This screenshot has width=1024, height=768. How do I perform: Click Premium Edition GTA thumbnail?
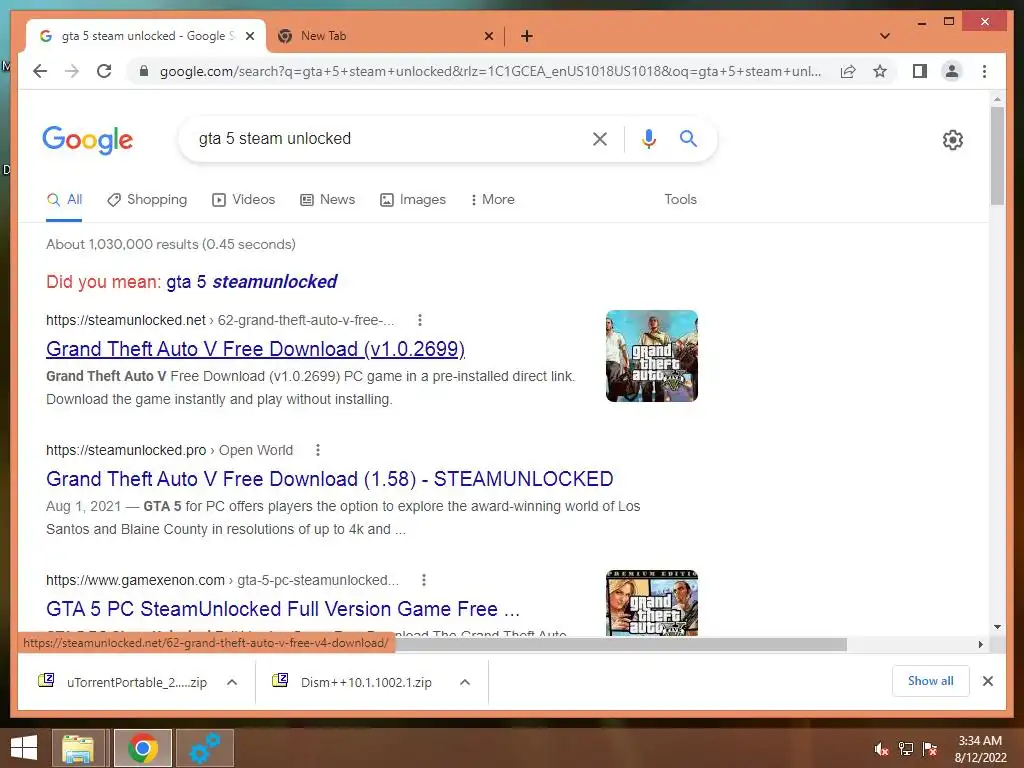point(652,603)
